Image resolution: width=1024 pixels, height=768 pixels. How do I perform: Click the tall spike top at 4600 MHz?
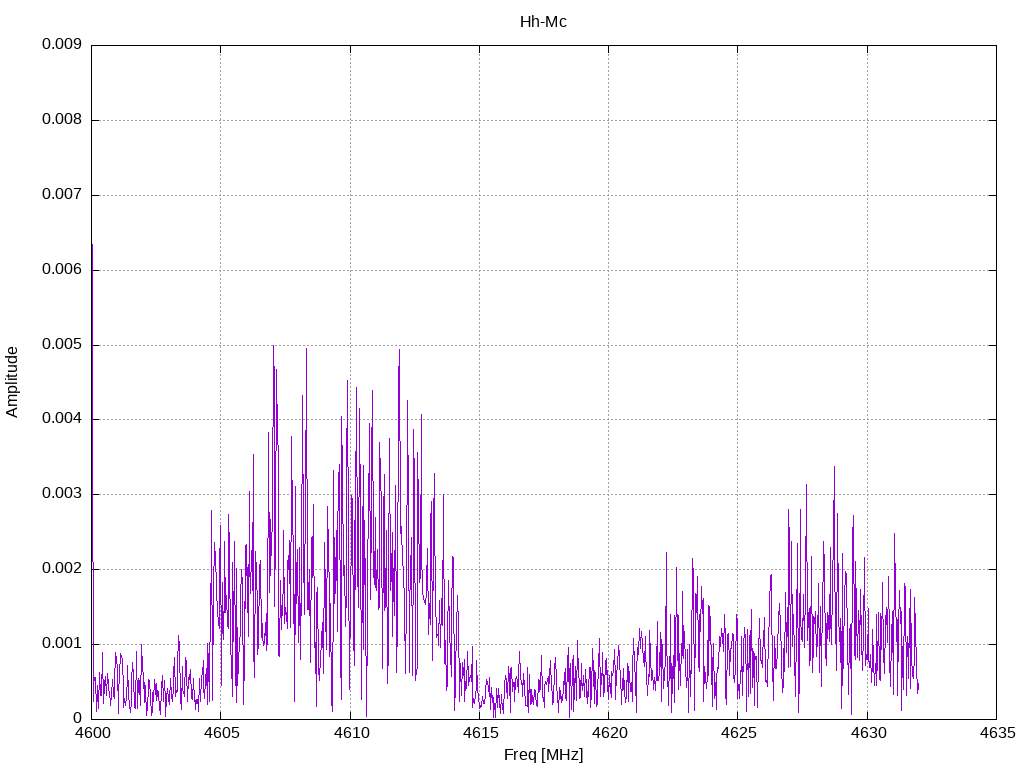coord(92,245)
